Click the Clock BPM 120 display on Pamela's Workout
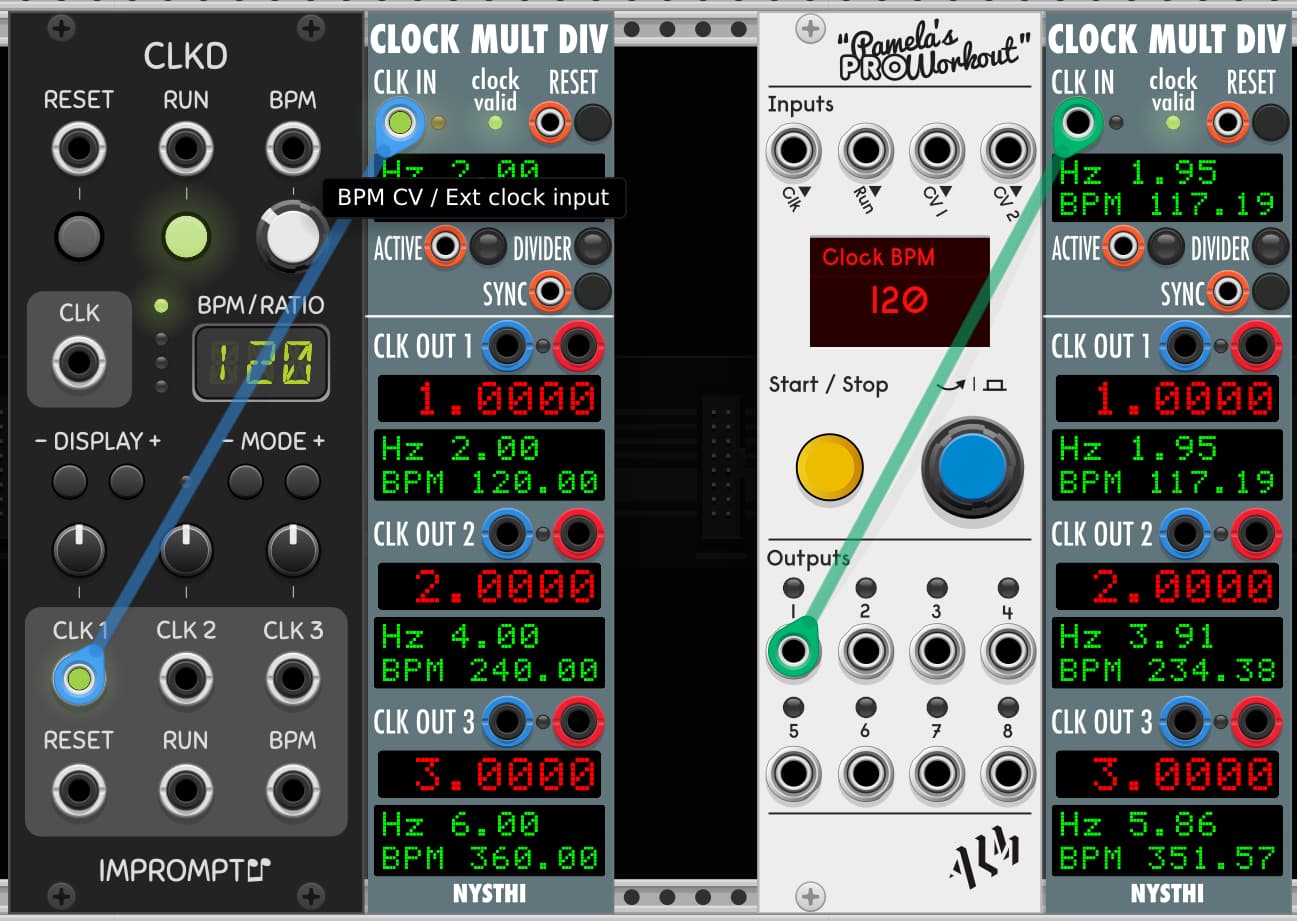This screenshot has width=1297, height=921. point(899,290)
